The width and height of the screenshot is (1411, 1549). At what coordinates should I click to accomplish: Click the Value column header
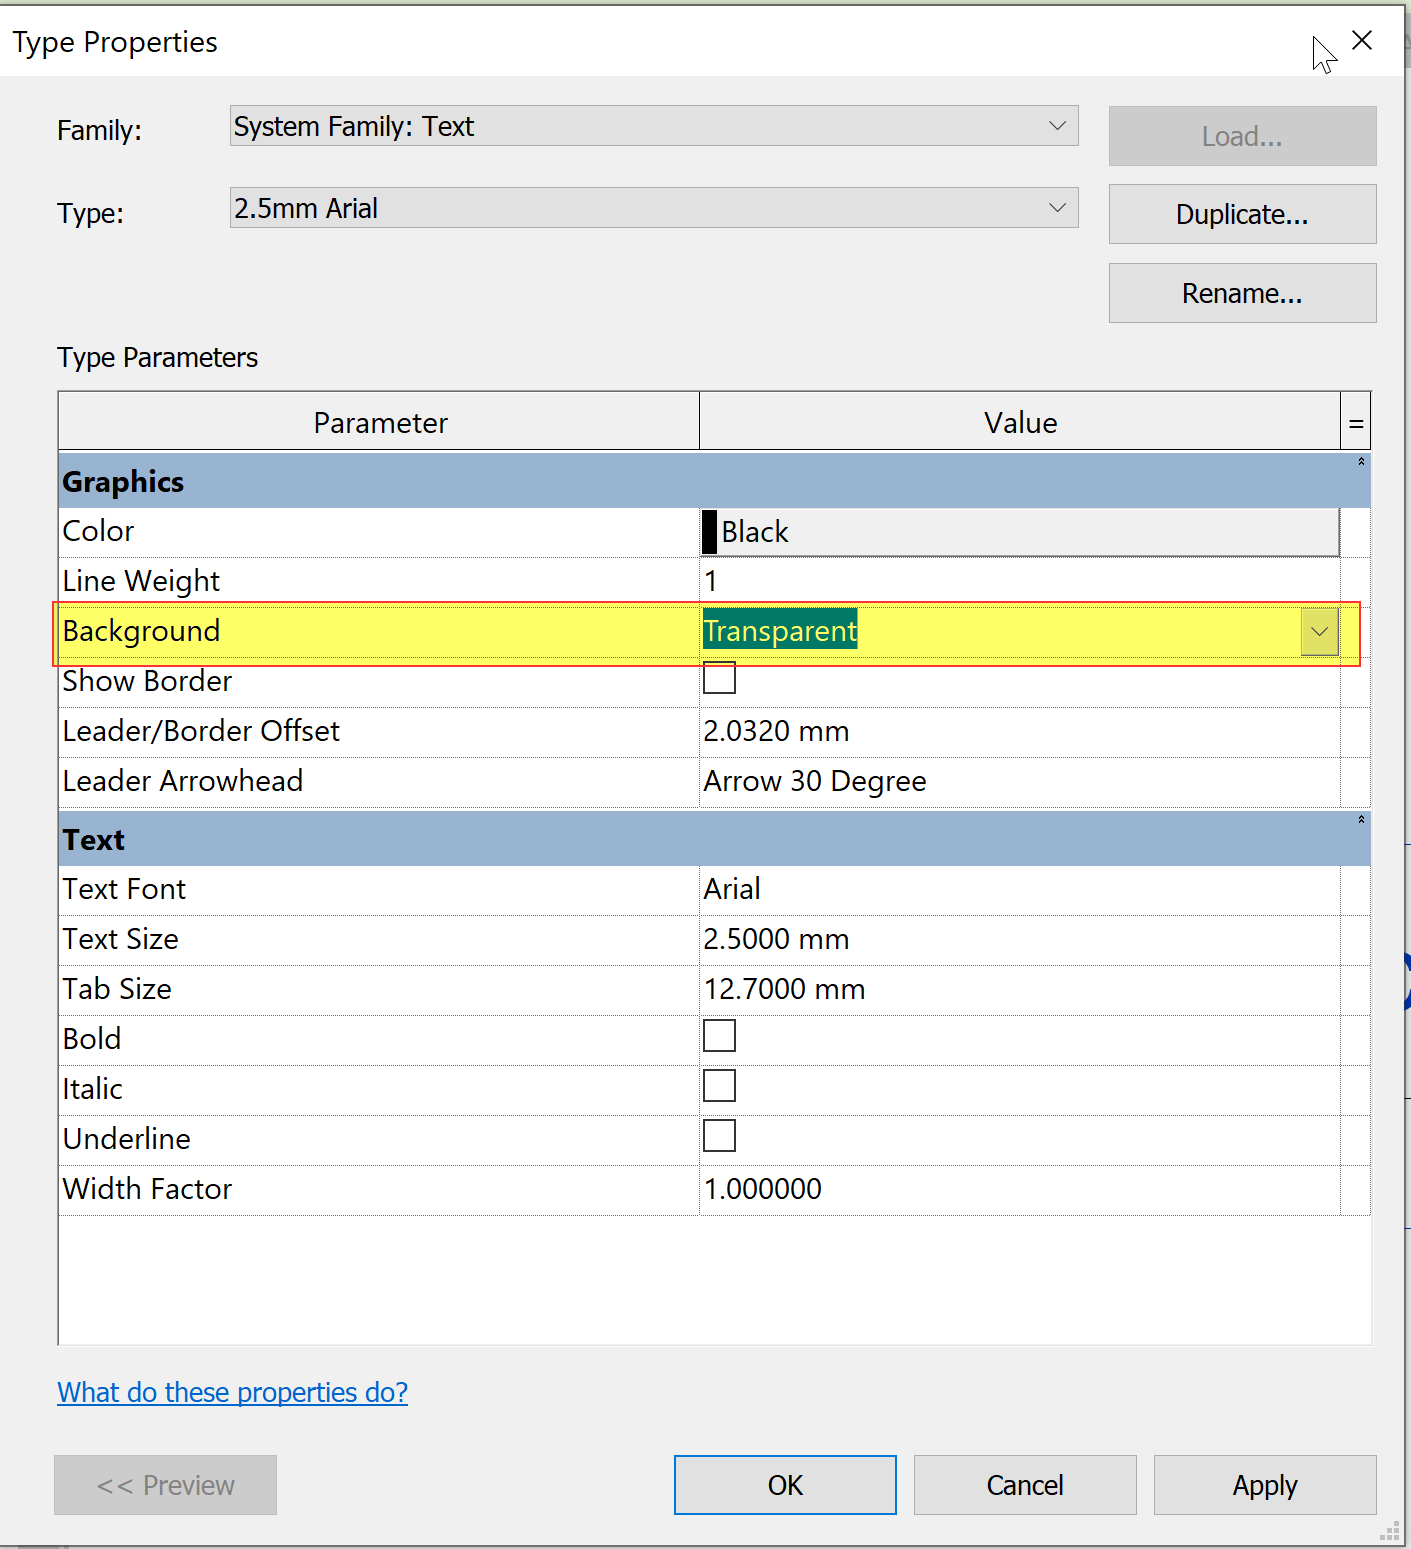coord(1020,422)
